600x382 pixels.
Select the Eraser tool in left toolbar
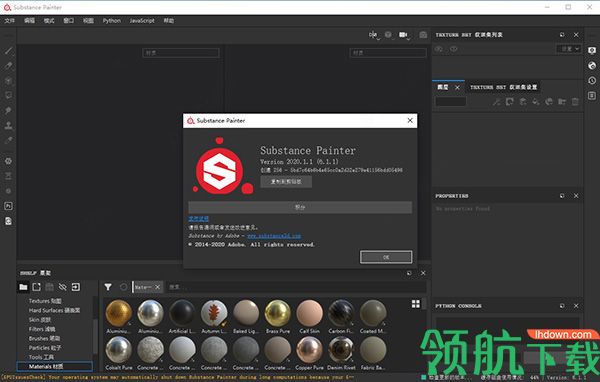tap(8, 65)
